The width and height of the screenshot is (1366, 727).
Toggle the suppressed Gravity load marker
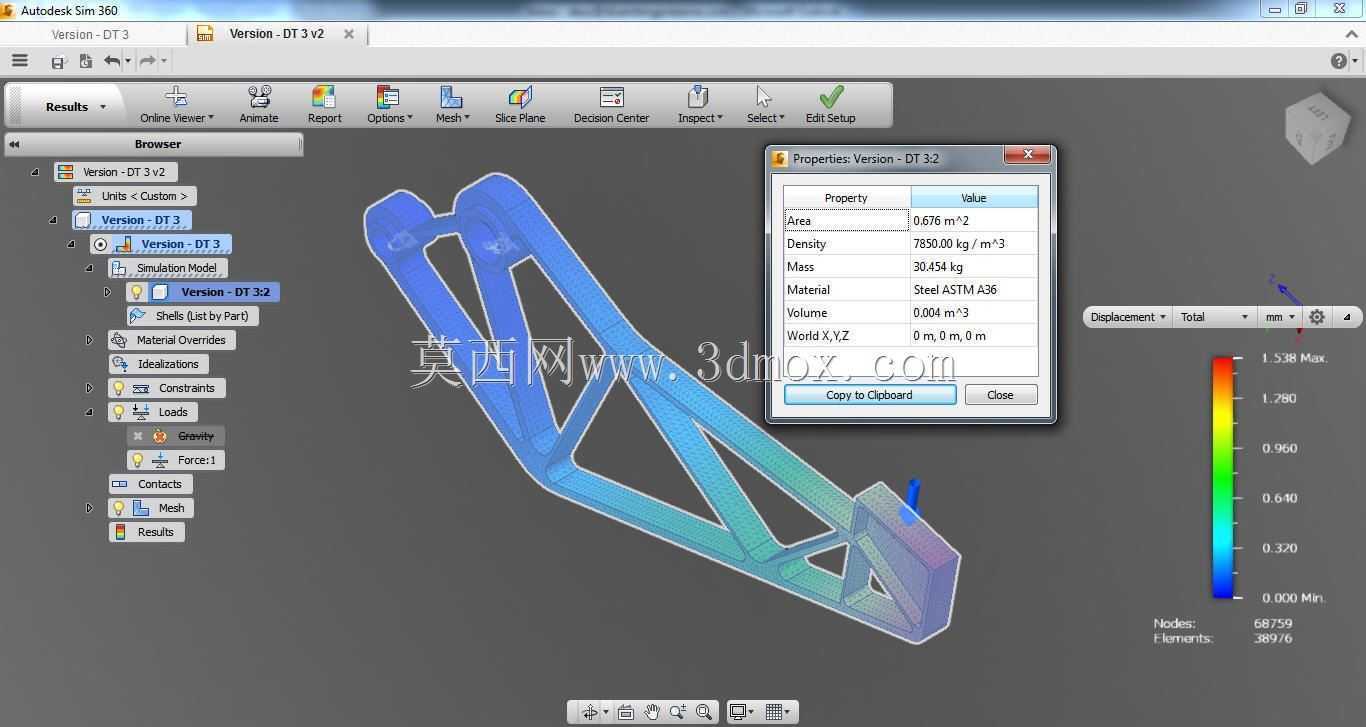(x=138, y=436)
